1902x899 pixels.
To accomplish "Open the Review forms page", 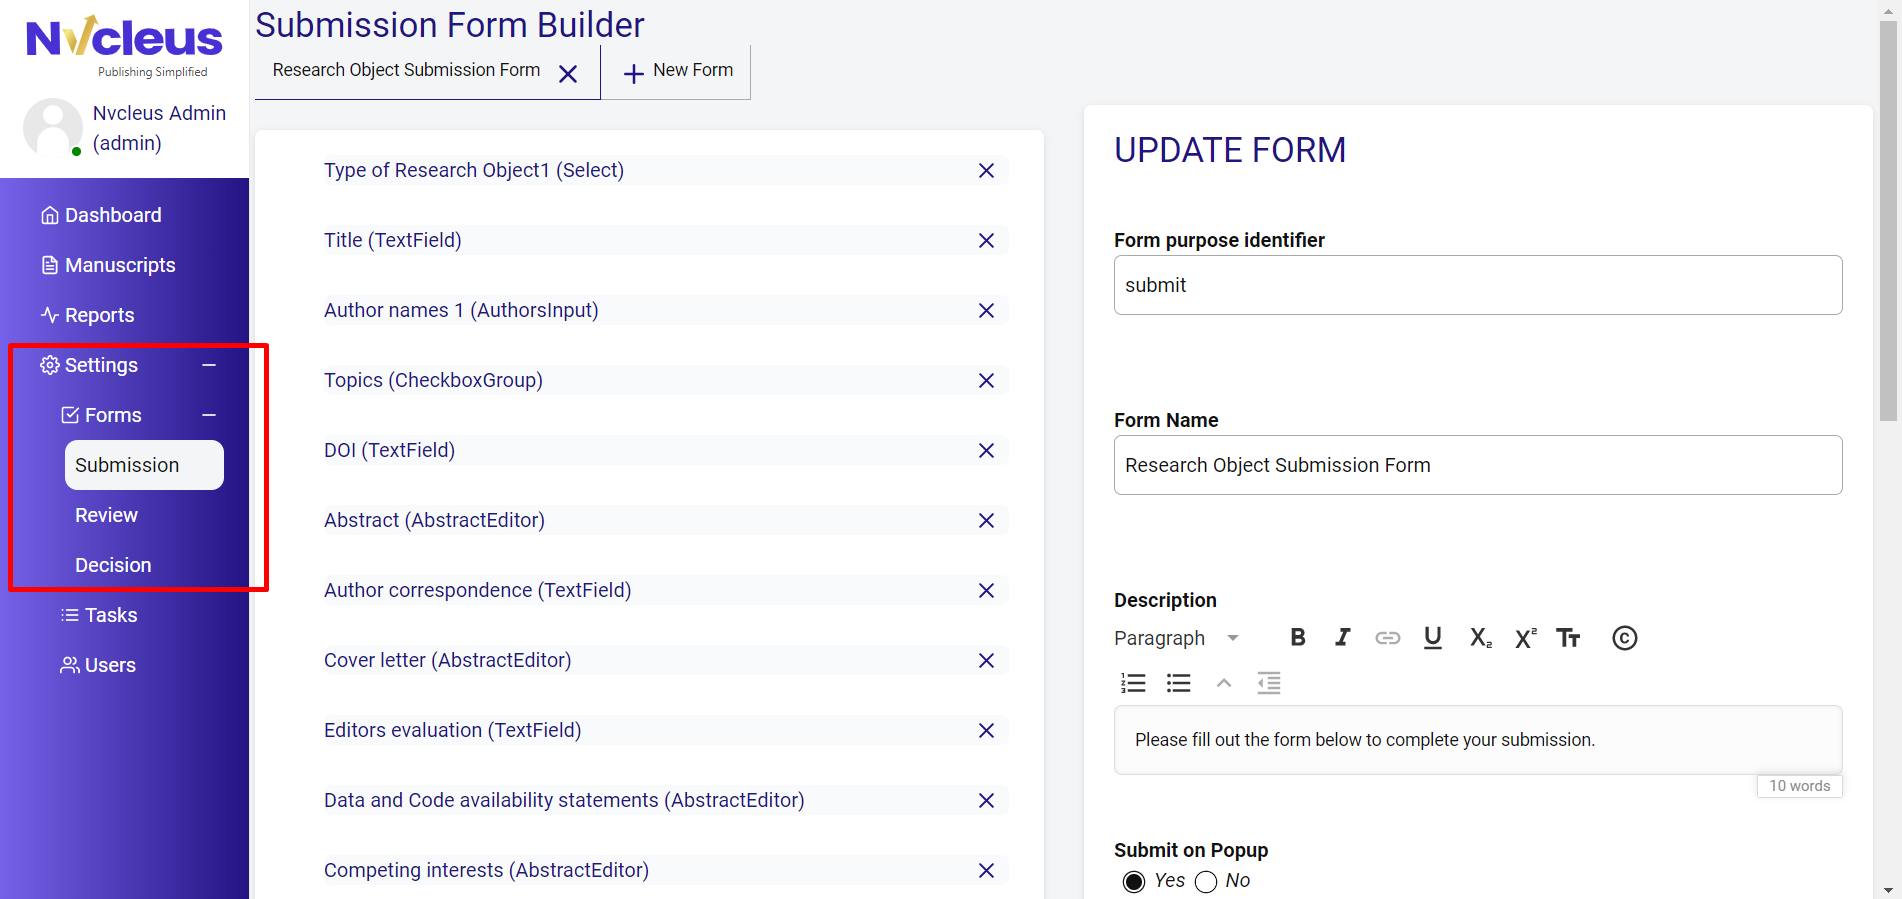I will pyautogui.click(x=106, y=515).
